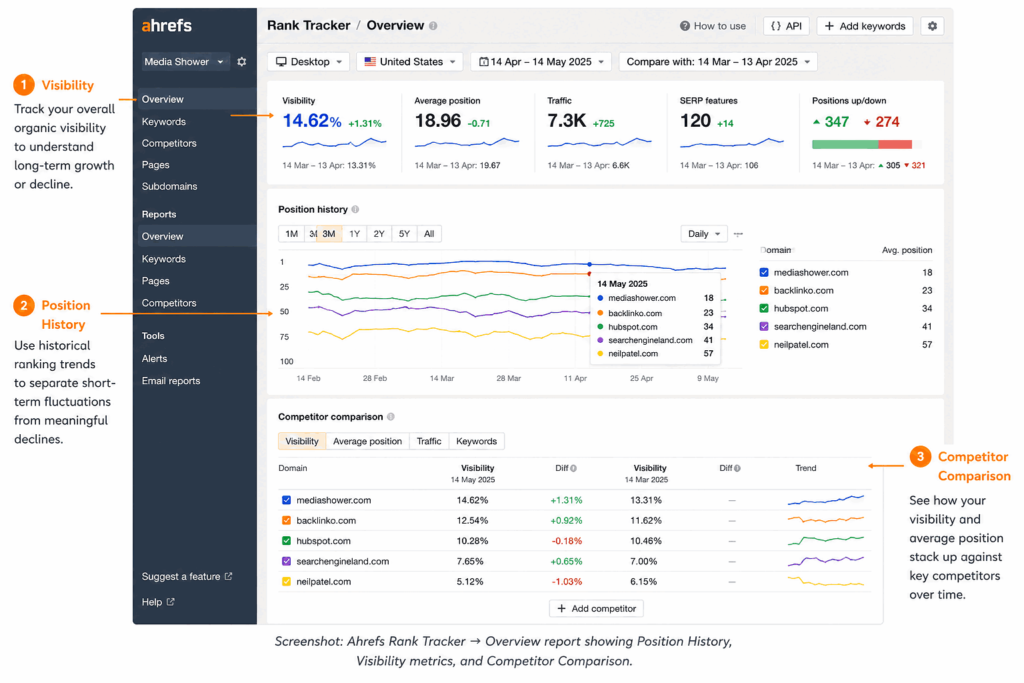Image resolution: width=1024 pixels, height=683 pixels.
Task: Open the settings gear in top right
Action: click(932, 26)
